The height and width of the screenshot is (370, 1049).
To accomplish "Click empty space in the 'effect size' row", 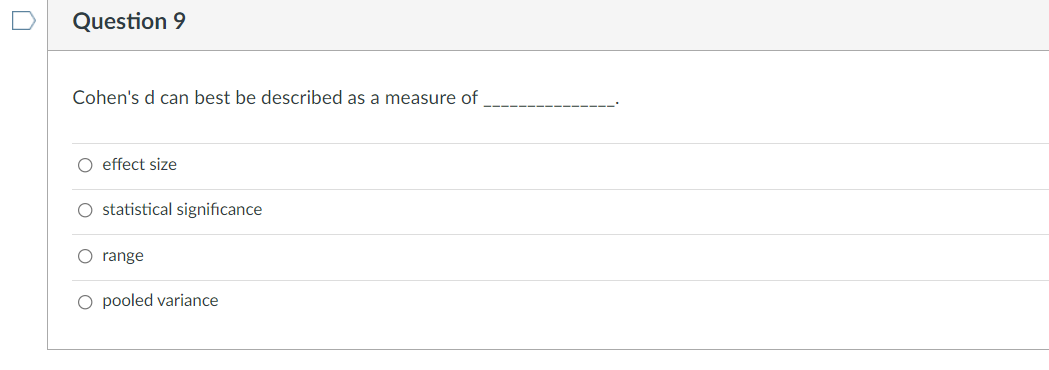I will [x=602, y=165].
